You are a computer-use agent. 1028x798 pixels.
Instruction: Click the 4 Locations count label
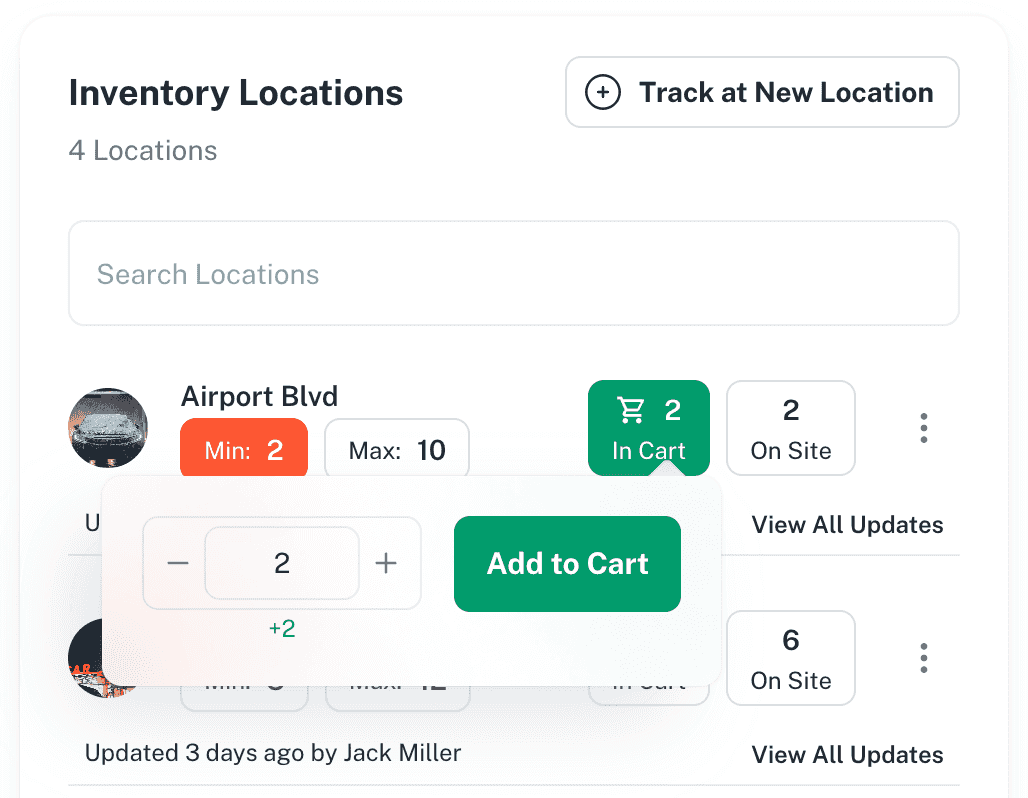click(x=143, y=151)
